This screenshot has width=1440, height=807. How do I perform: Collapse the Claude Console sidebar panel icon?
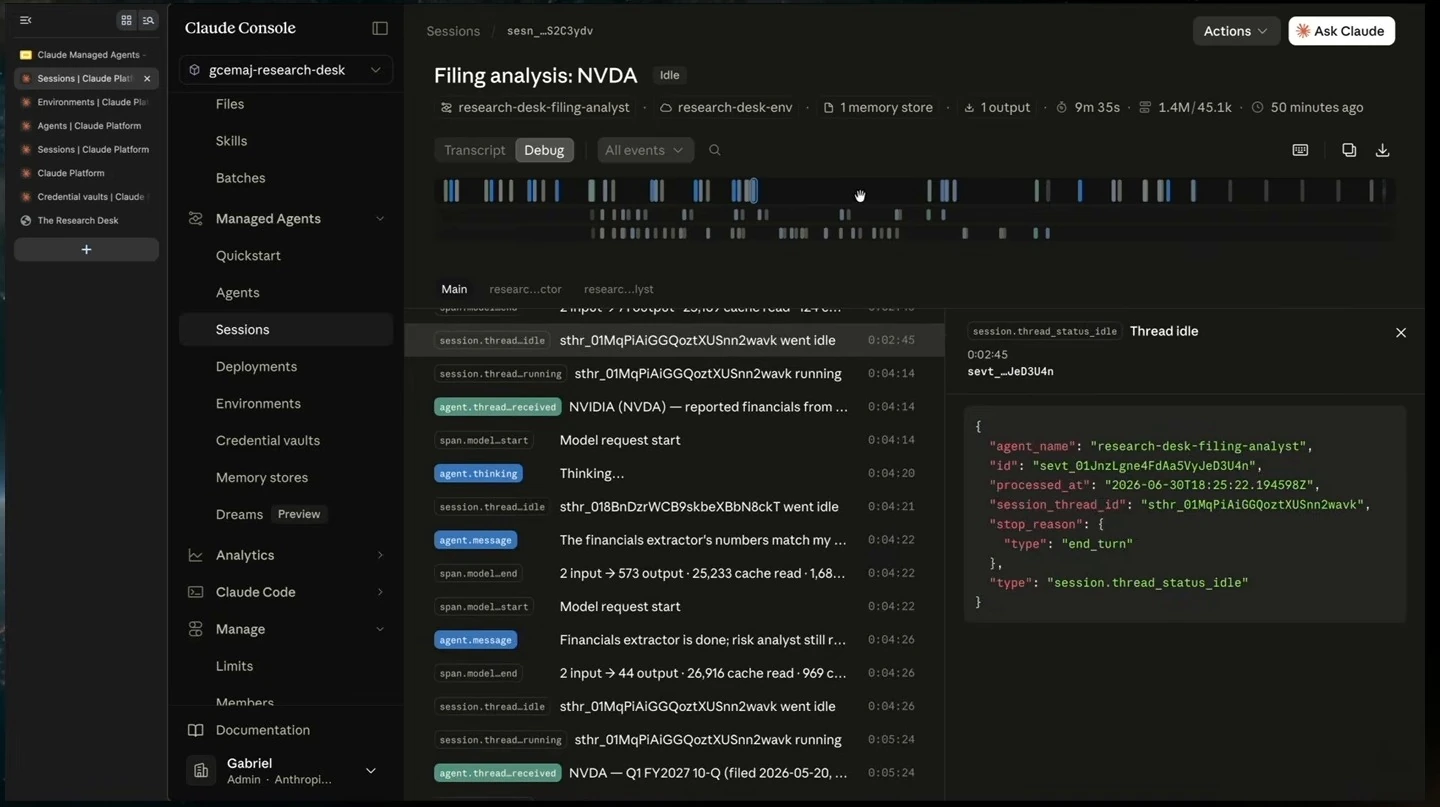click(380, 28)
